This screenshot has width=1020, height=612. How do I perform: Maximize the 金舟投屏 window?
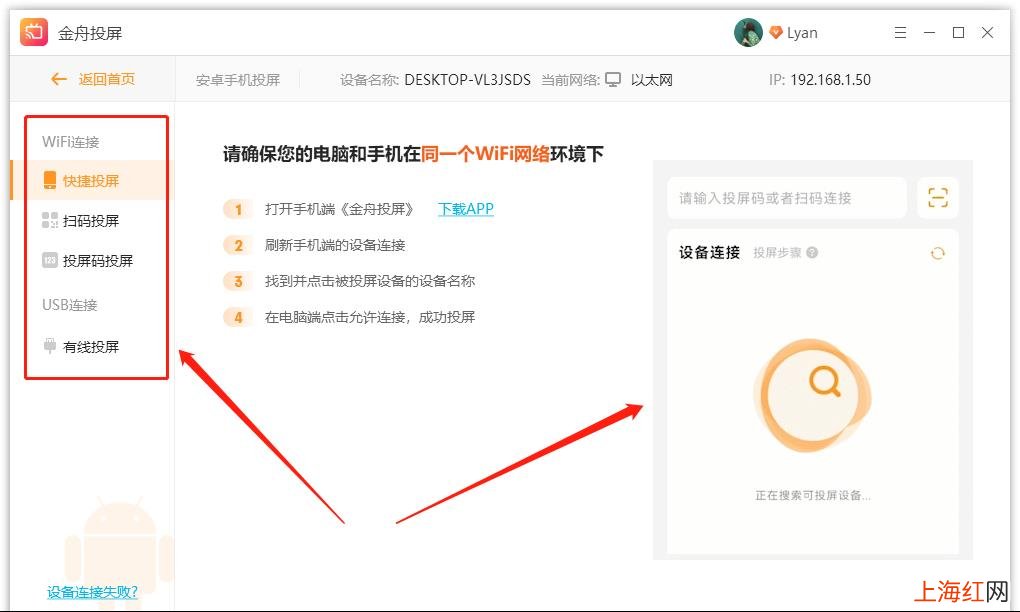[958, 33]
